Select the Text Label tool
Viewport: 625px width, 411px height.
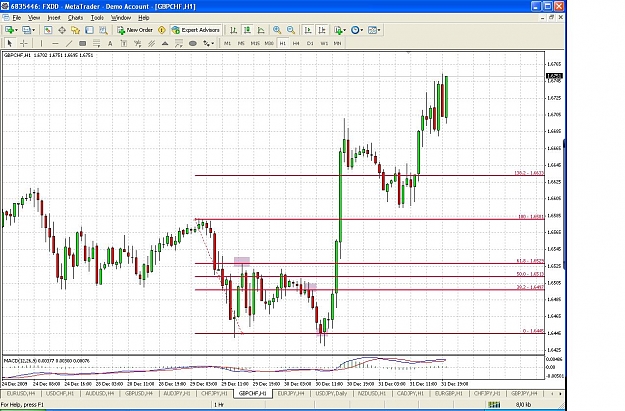coord(124,43)
